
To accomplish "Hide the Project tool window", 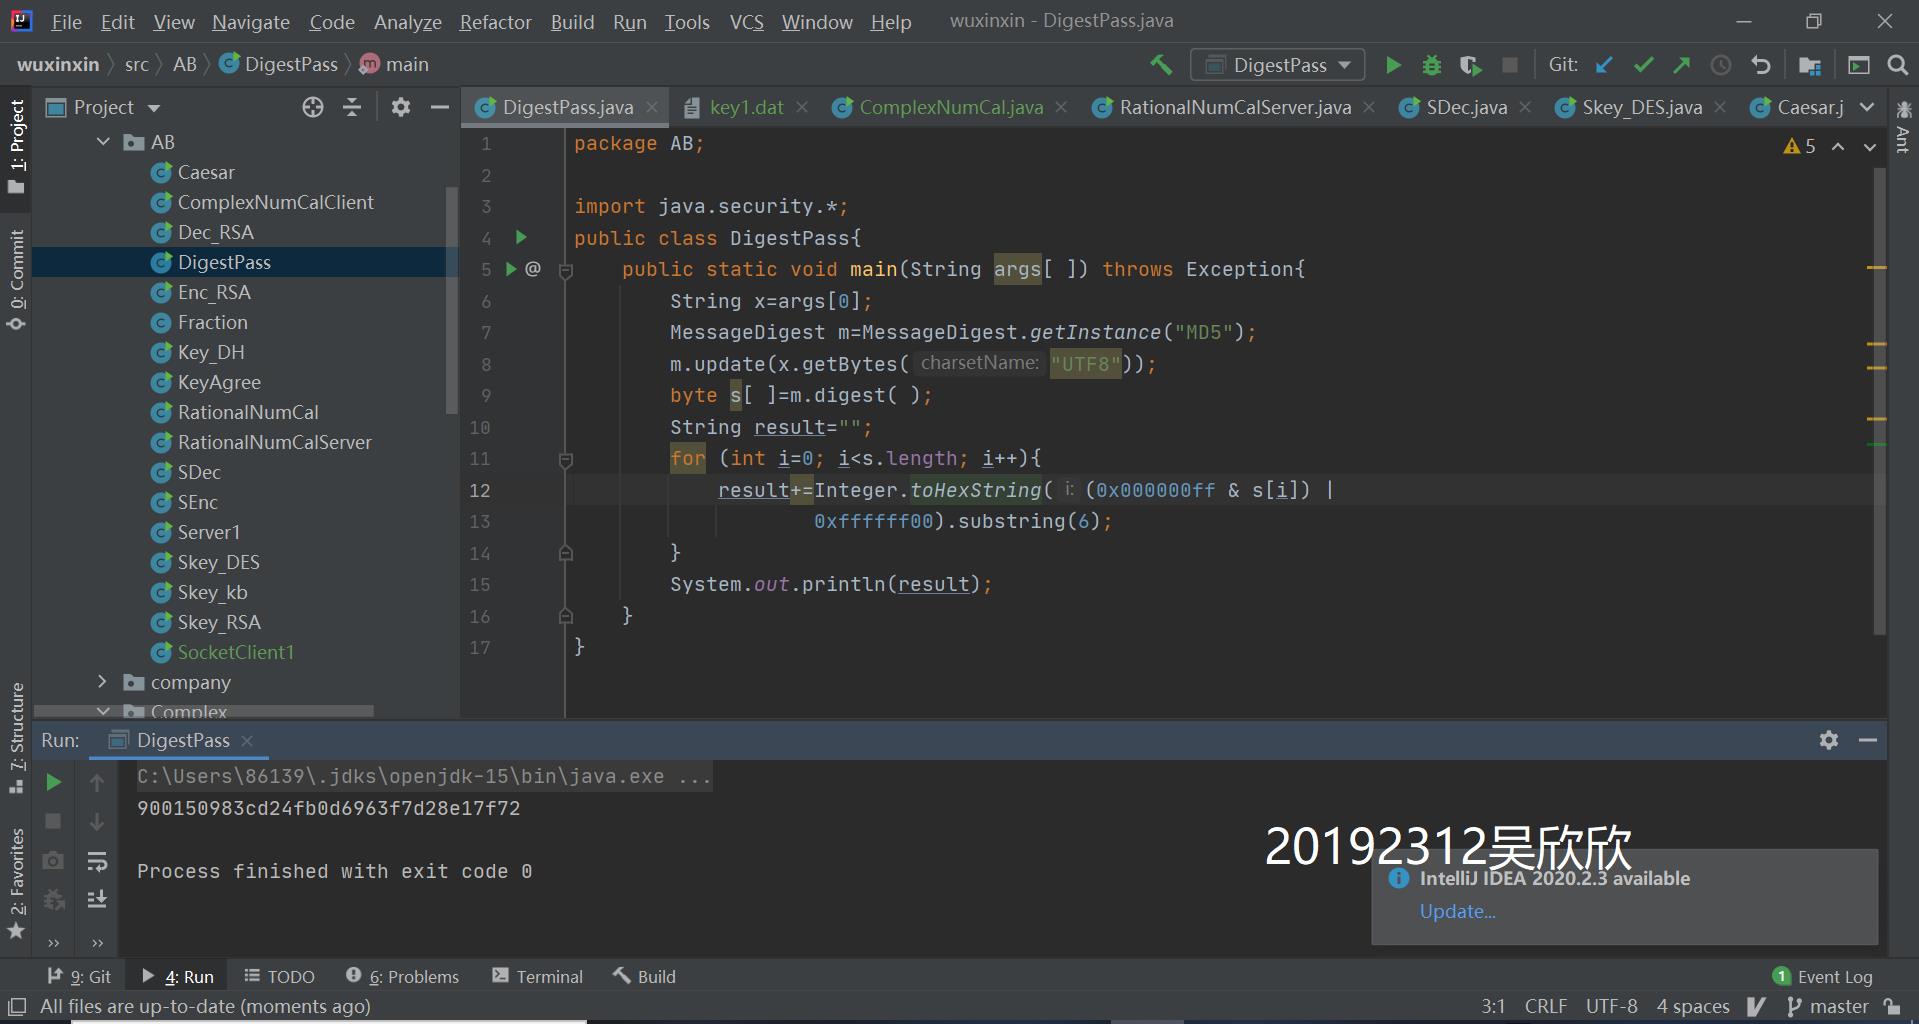I will pyautogui.click(x=439, y=107).
